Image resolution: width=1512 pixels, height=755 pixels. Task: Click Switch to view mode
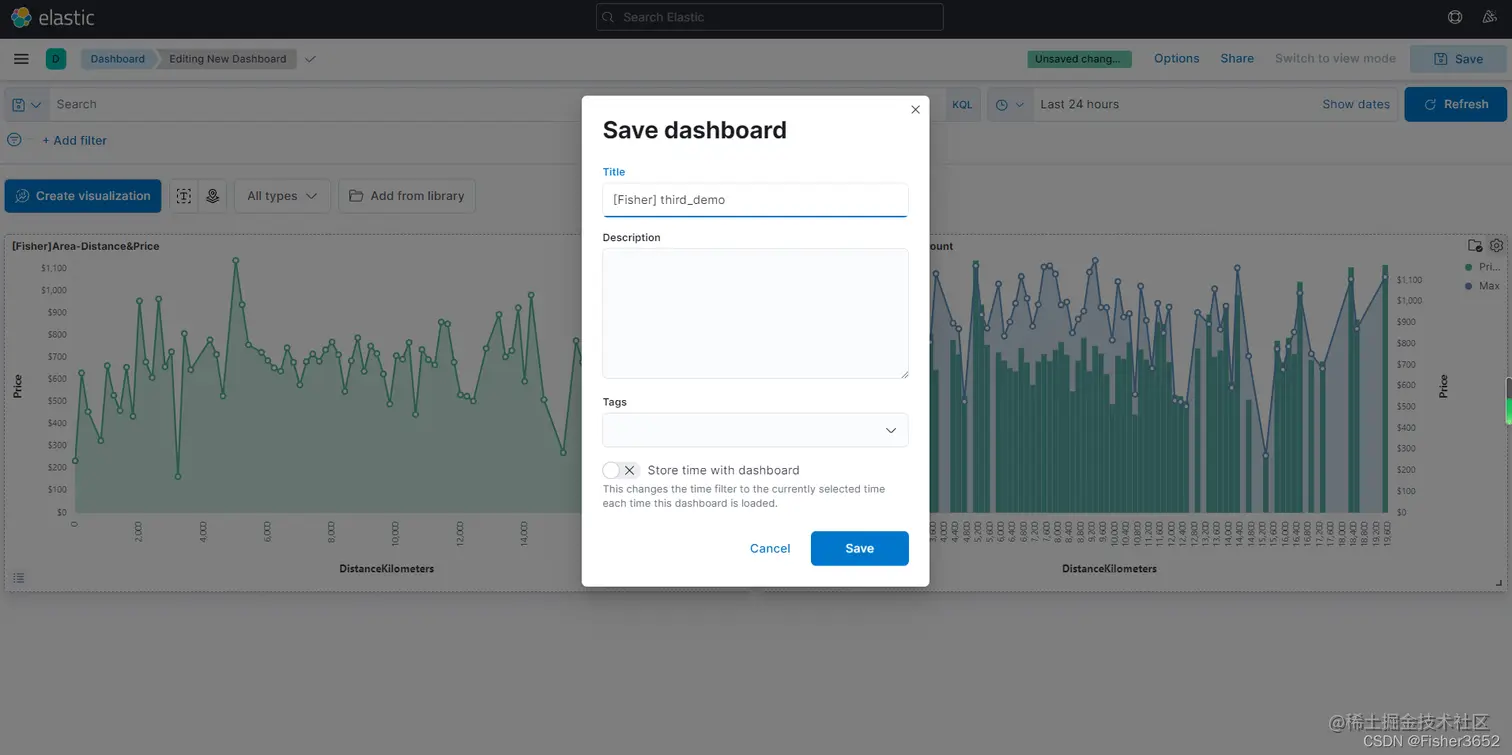(x=1335, y=59)
